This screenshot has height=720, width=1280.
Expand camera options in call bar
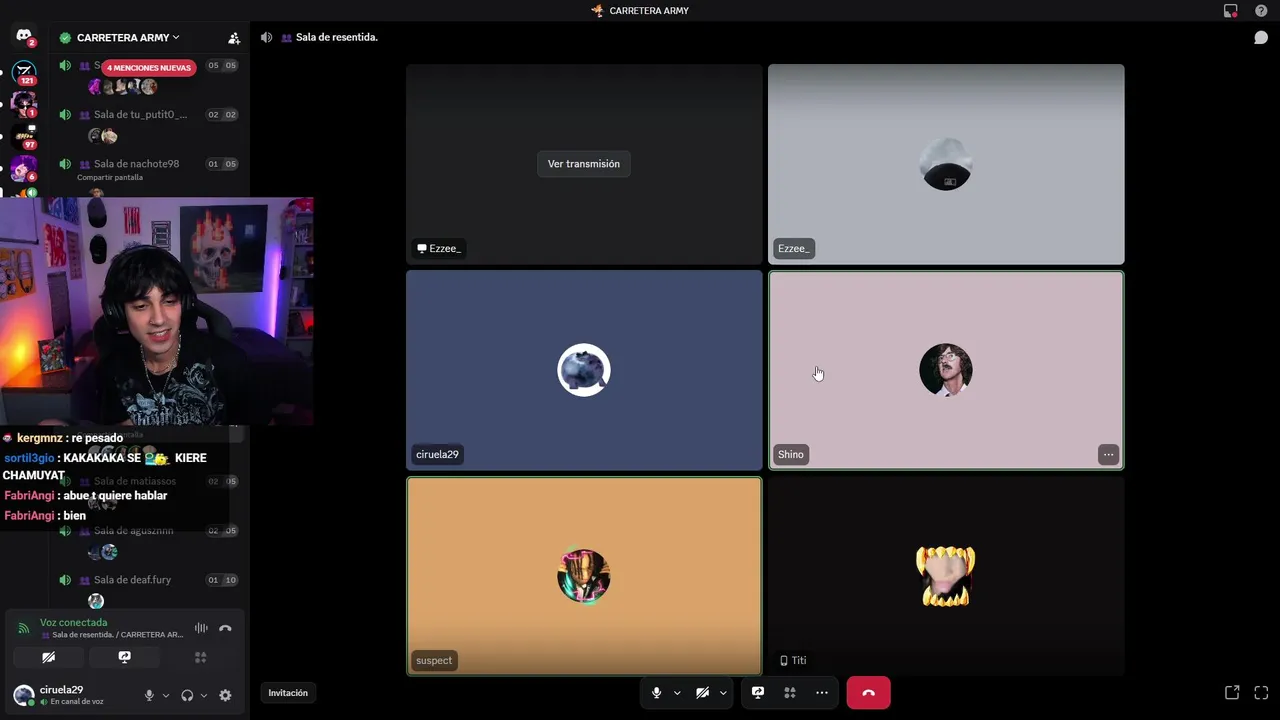coord(723,693)
